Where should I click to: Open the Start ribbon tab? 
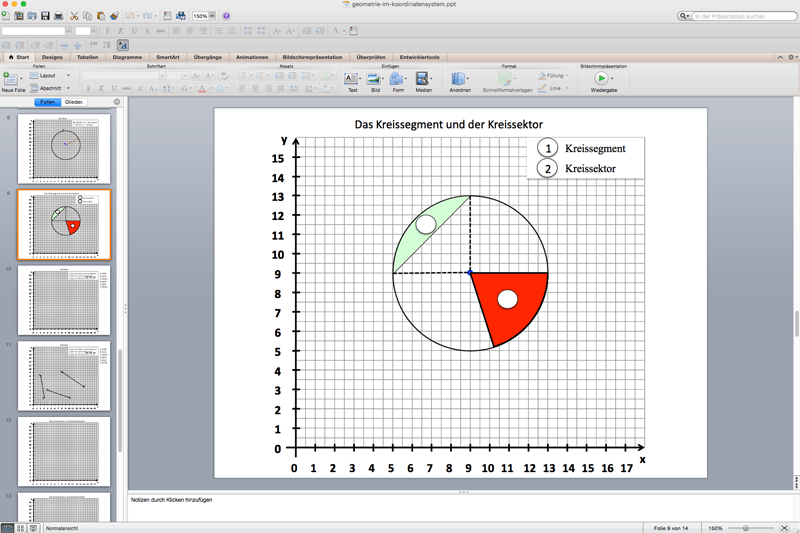(19, 57)
